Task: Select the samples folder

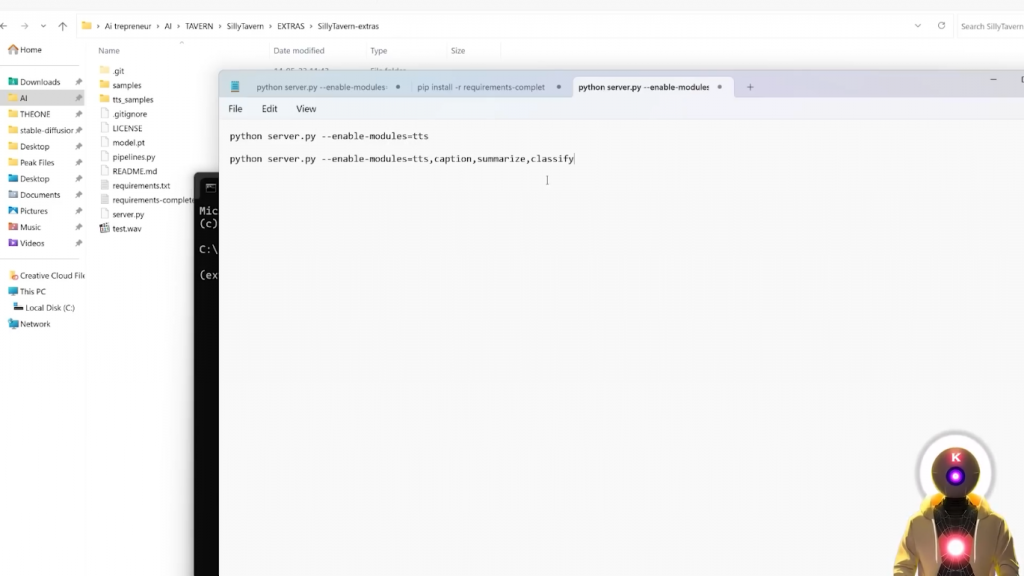Action: (x=120, y=85)
